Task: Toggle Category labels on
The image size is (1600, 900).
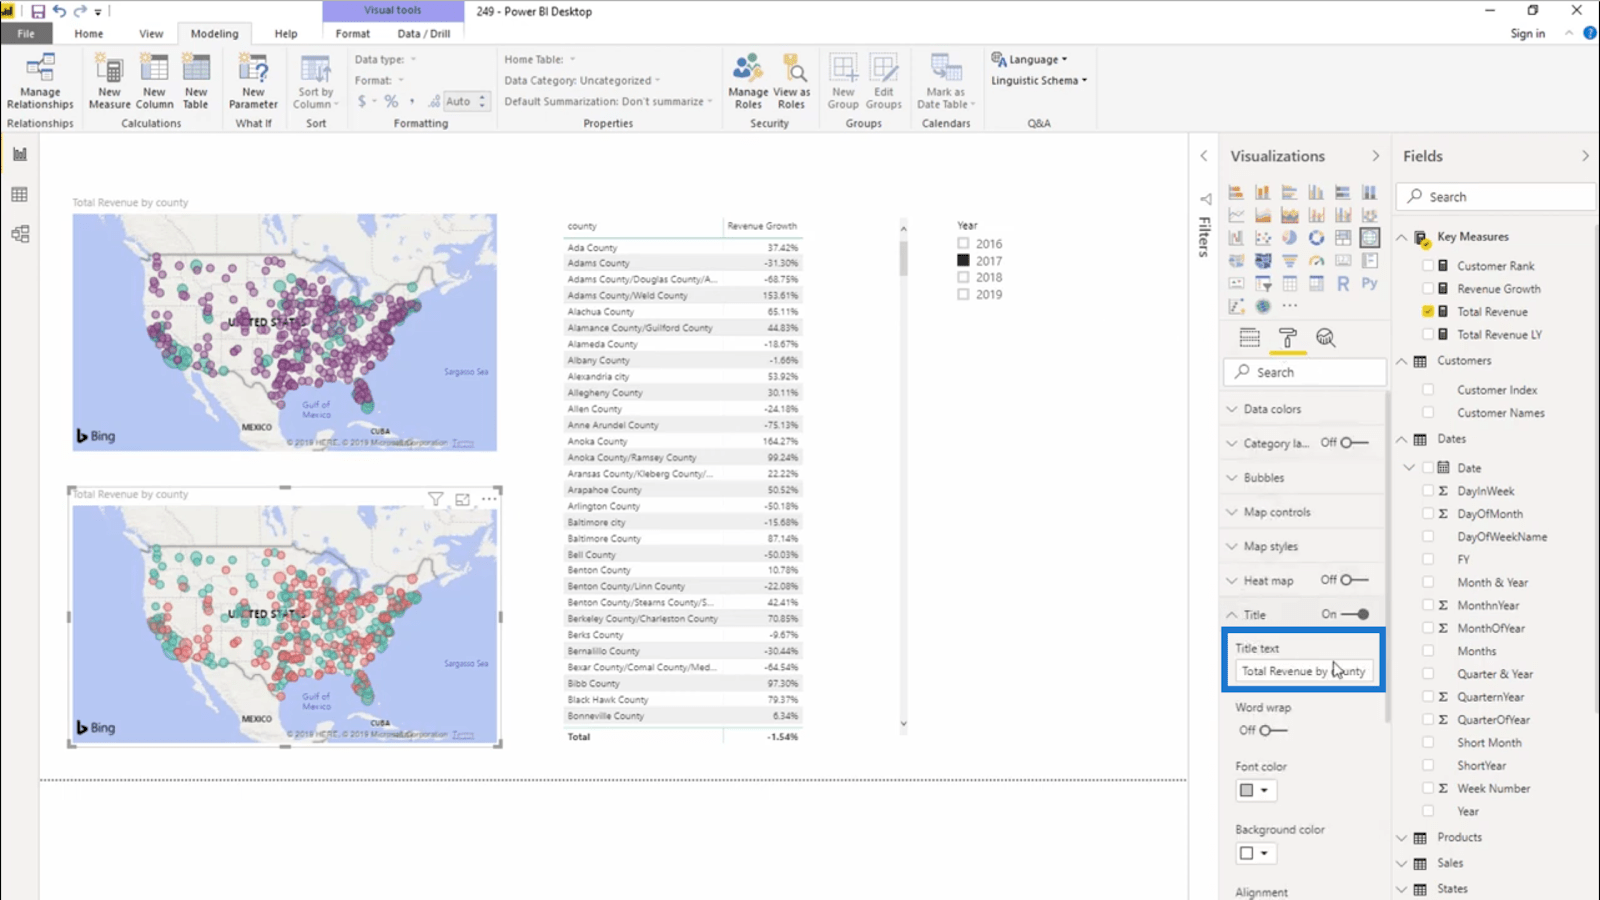Action: (x=1355, y=443)
